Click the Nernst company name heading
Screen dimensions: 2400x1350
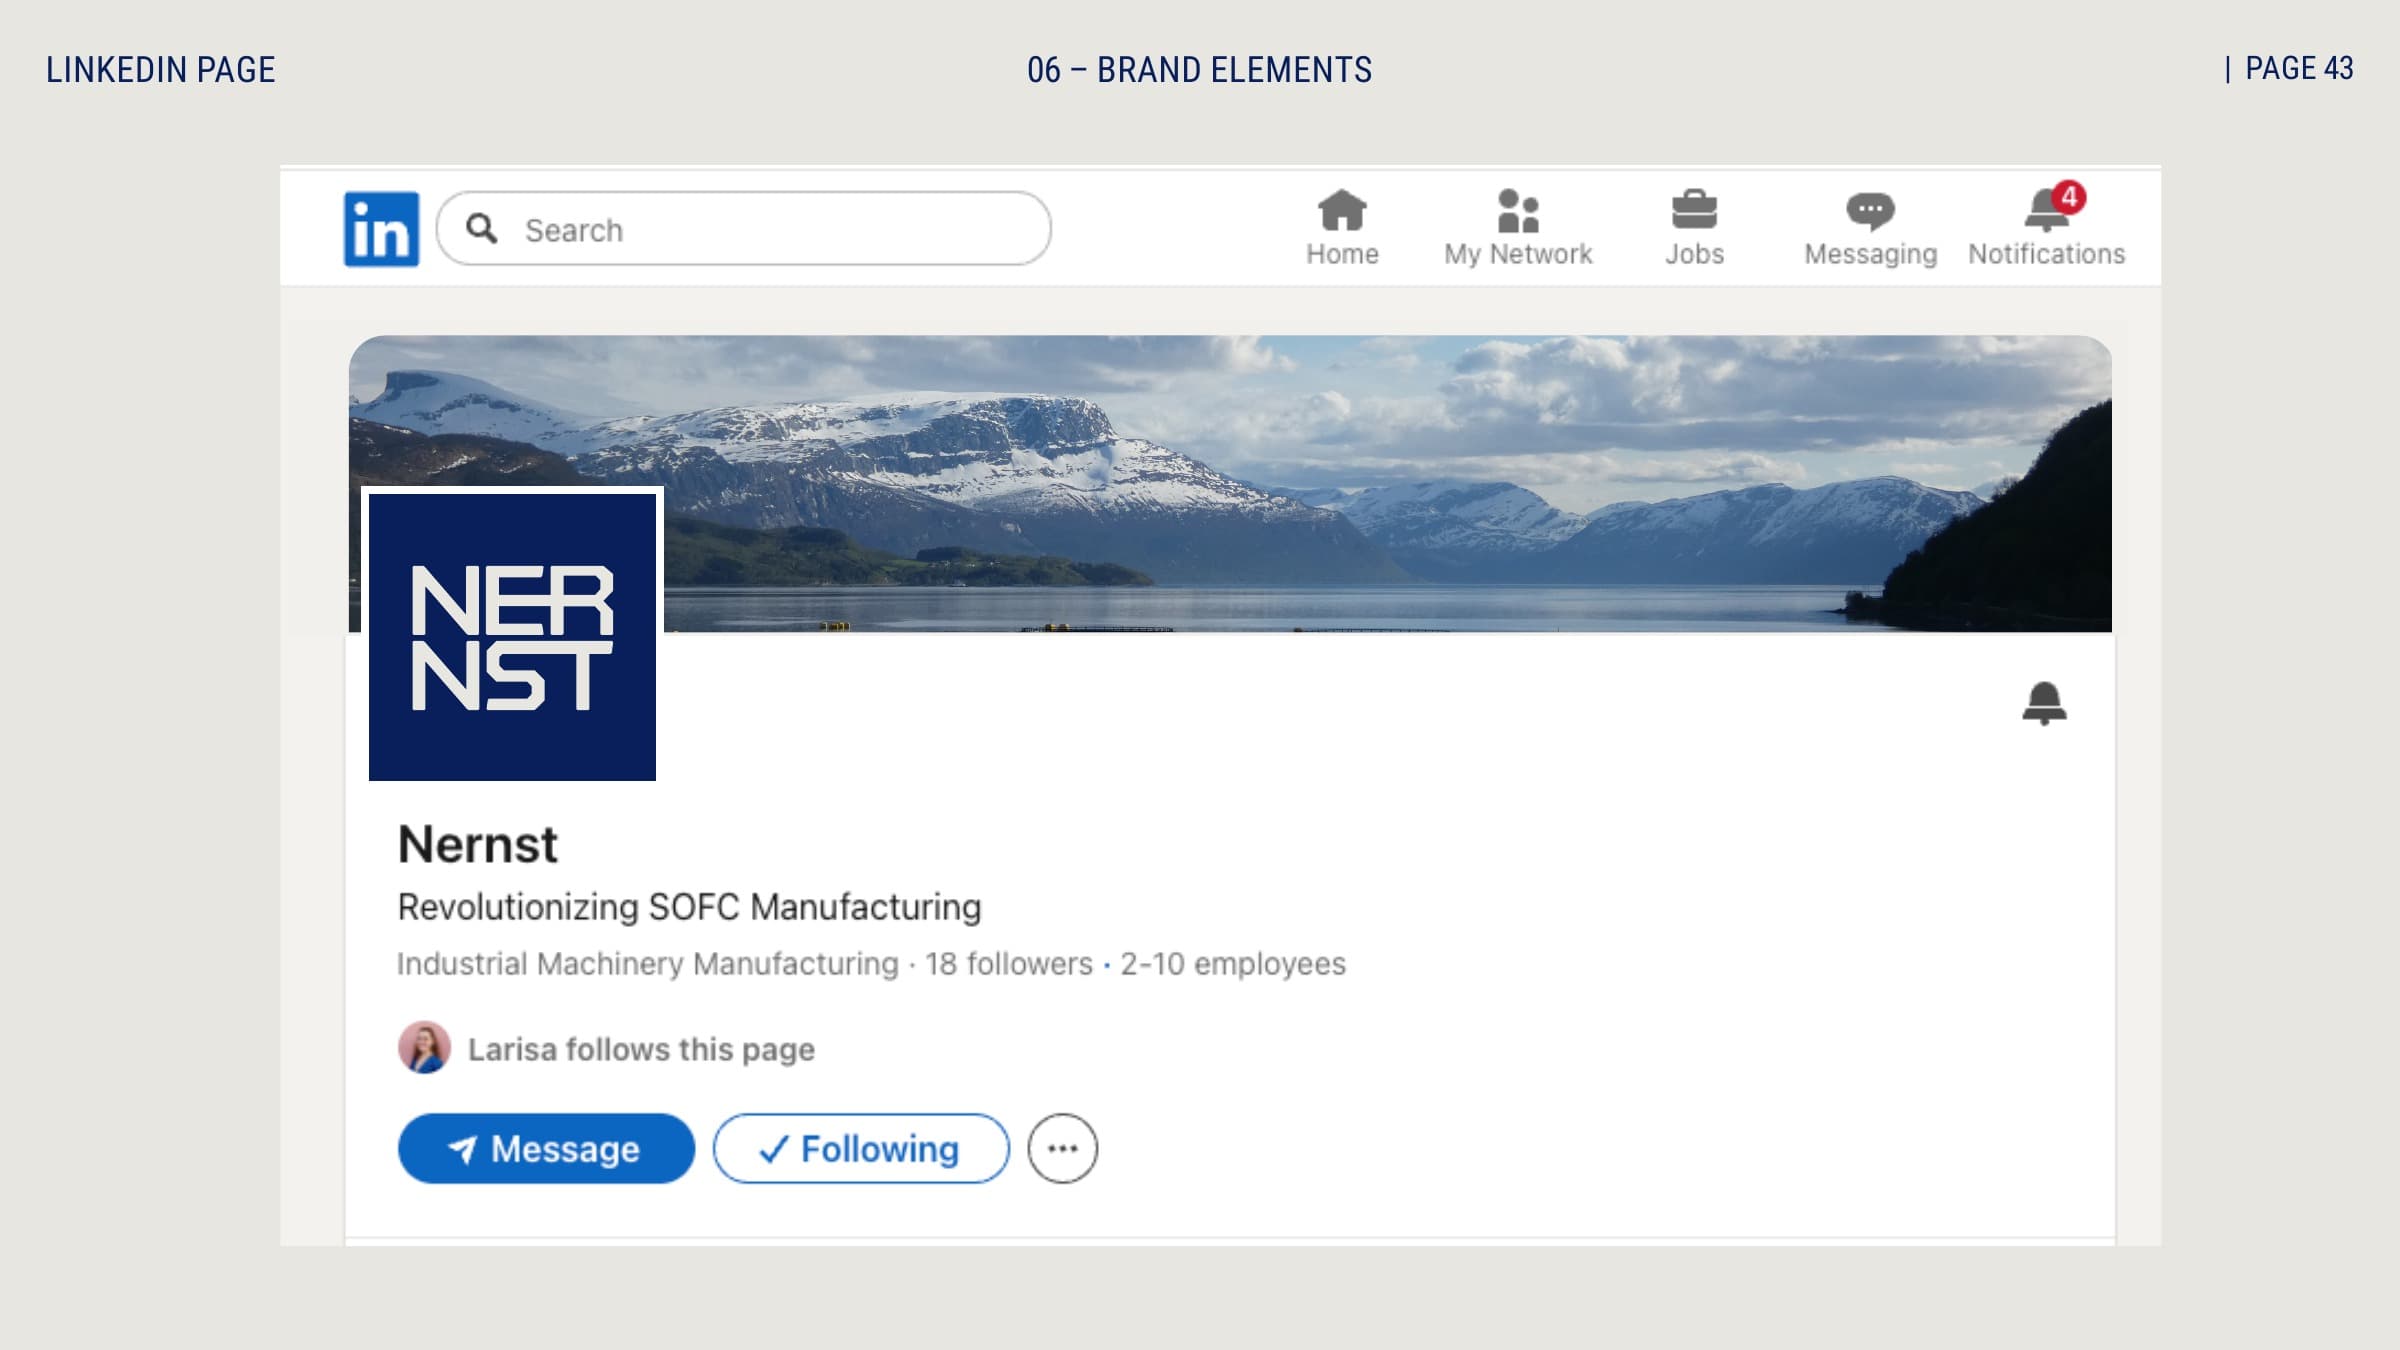coord(477,844)
